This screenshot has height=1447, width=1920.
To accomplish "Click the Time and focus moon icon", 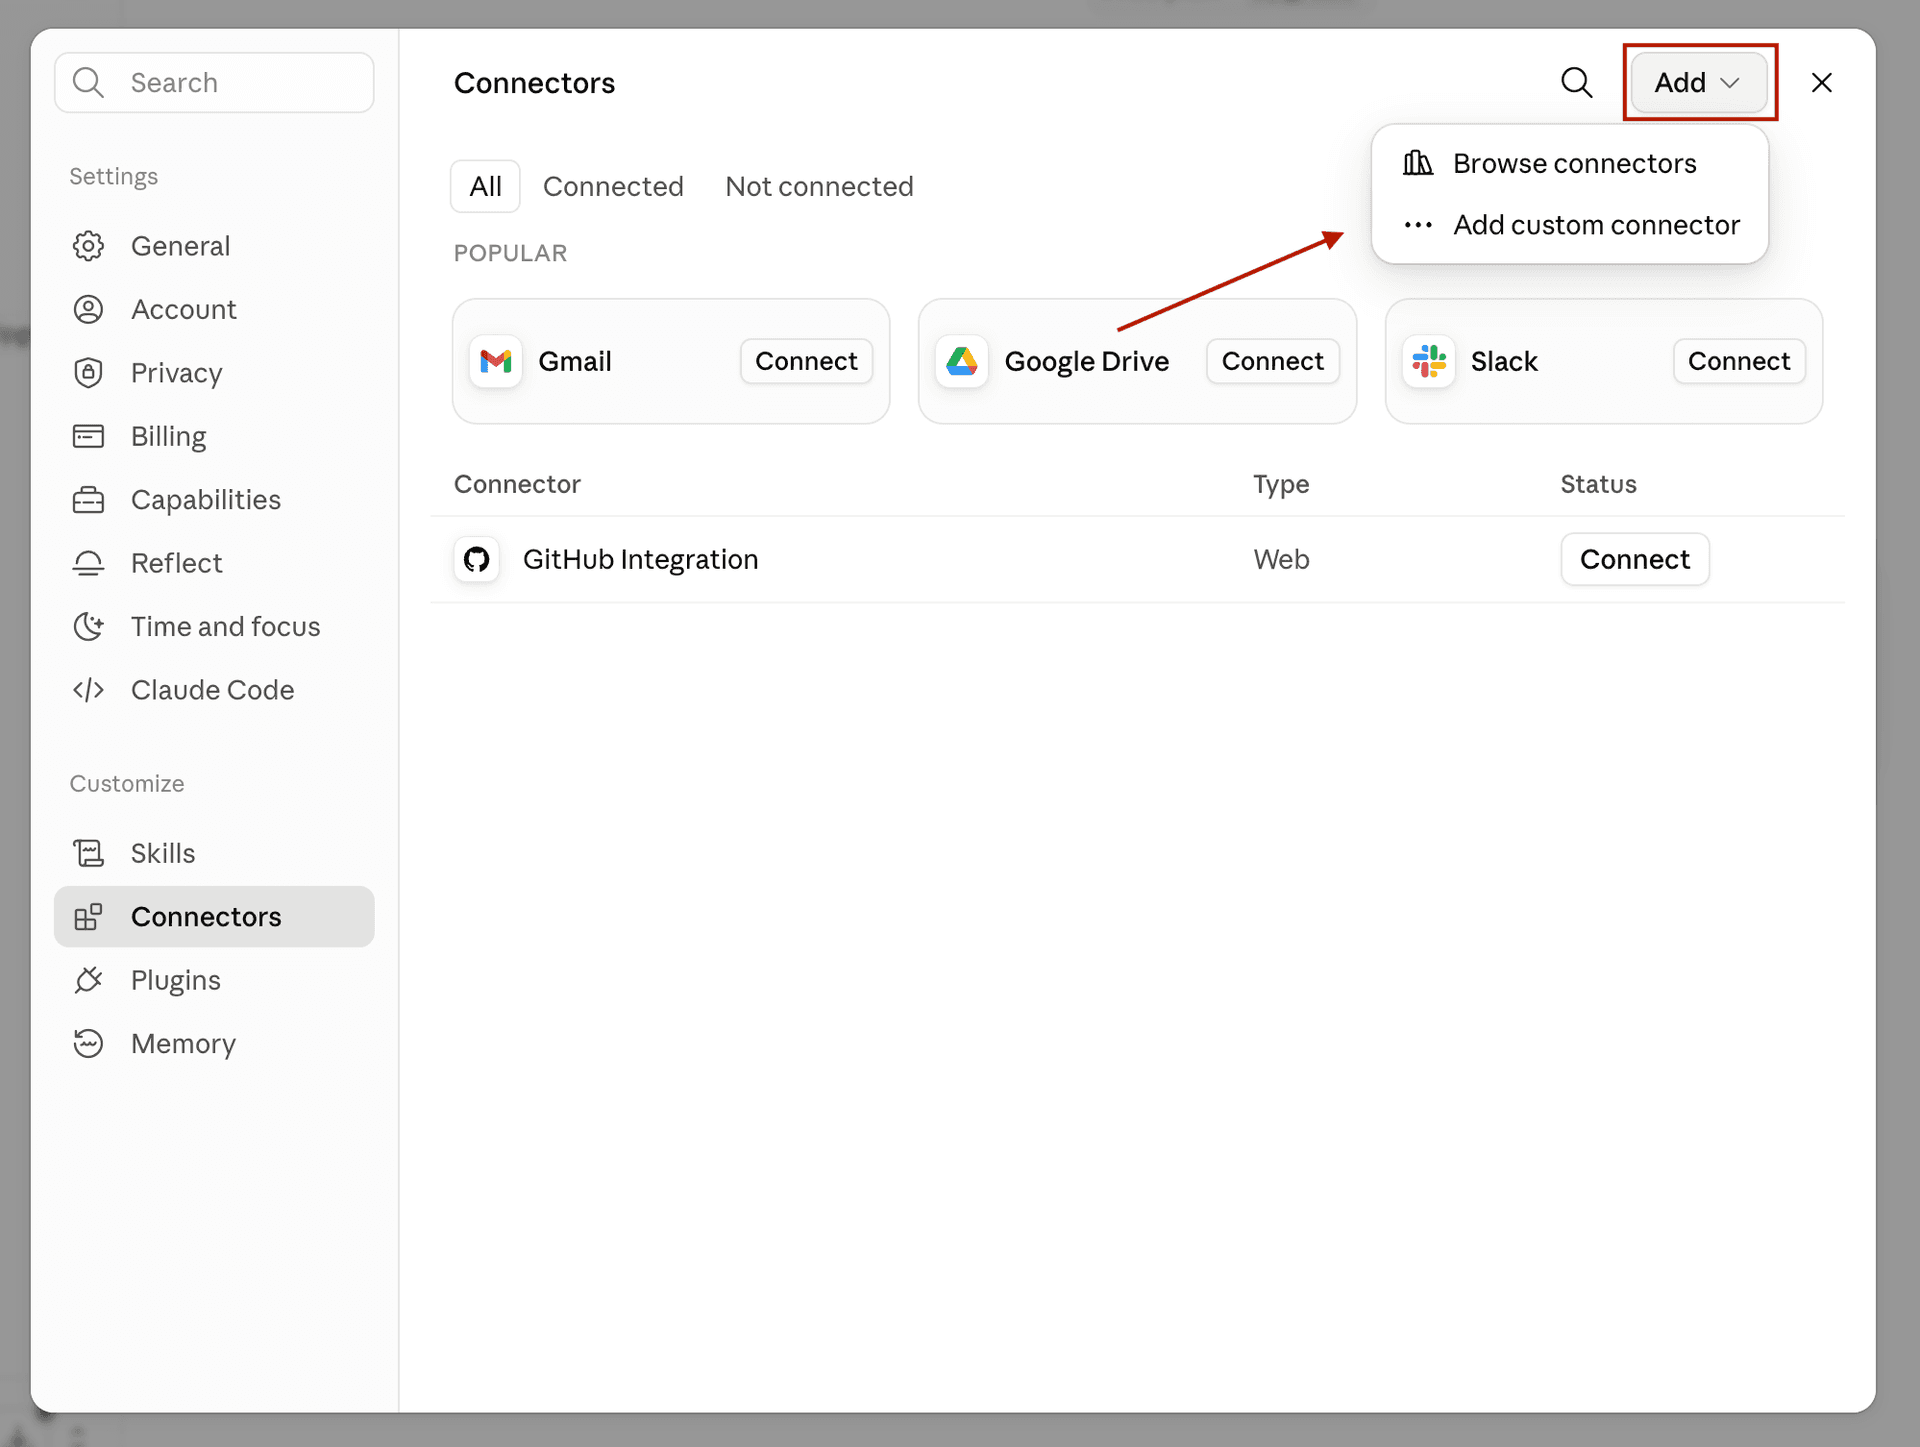I will (x=88, y=626).
